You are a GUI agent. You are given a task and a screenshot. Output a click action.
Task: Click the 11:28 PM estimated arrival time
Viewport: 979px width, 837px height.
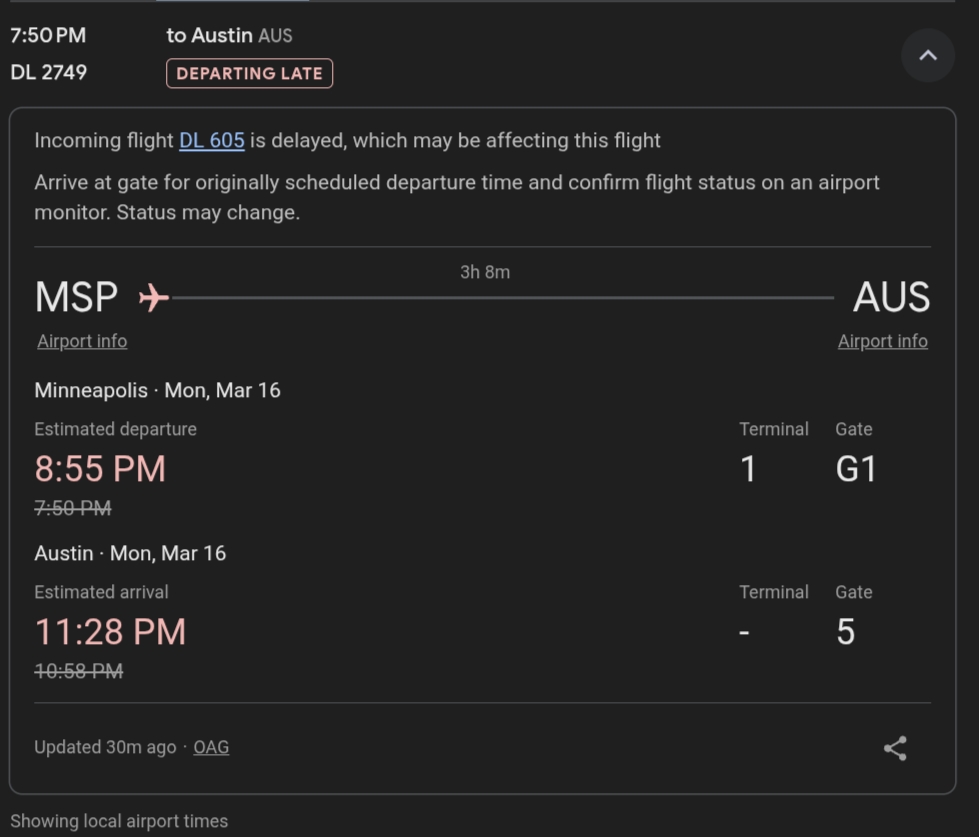pyautogui.click(x=110, y=631)
